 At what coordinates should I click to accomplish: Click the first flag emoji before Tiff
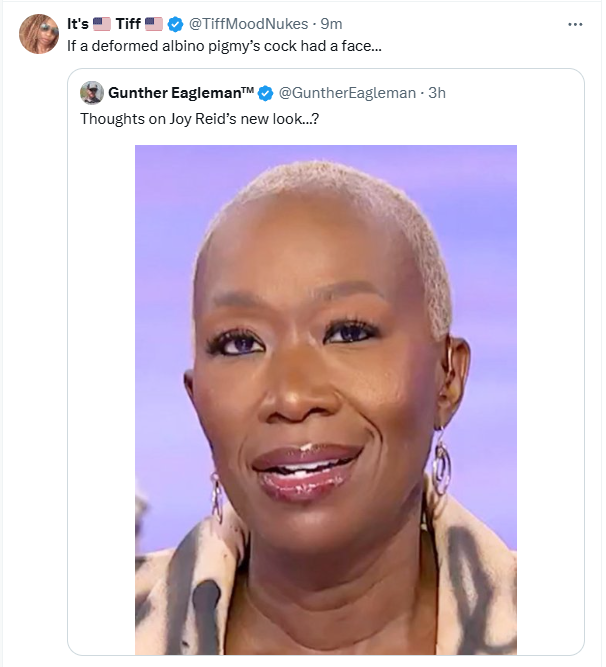102,24
